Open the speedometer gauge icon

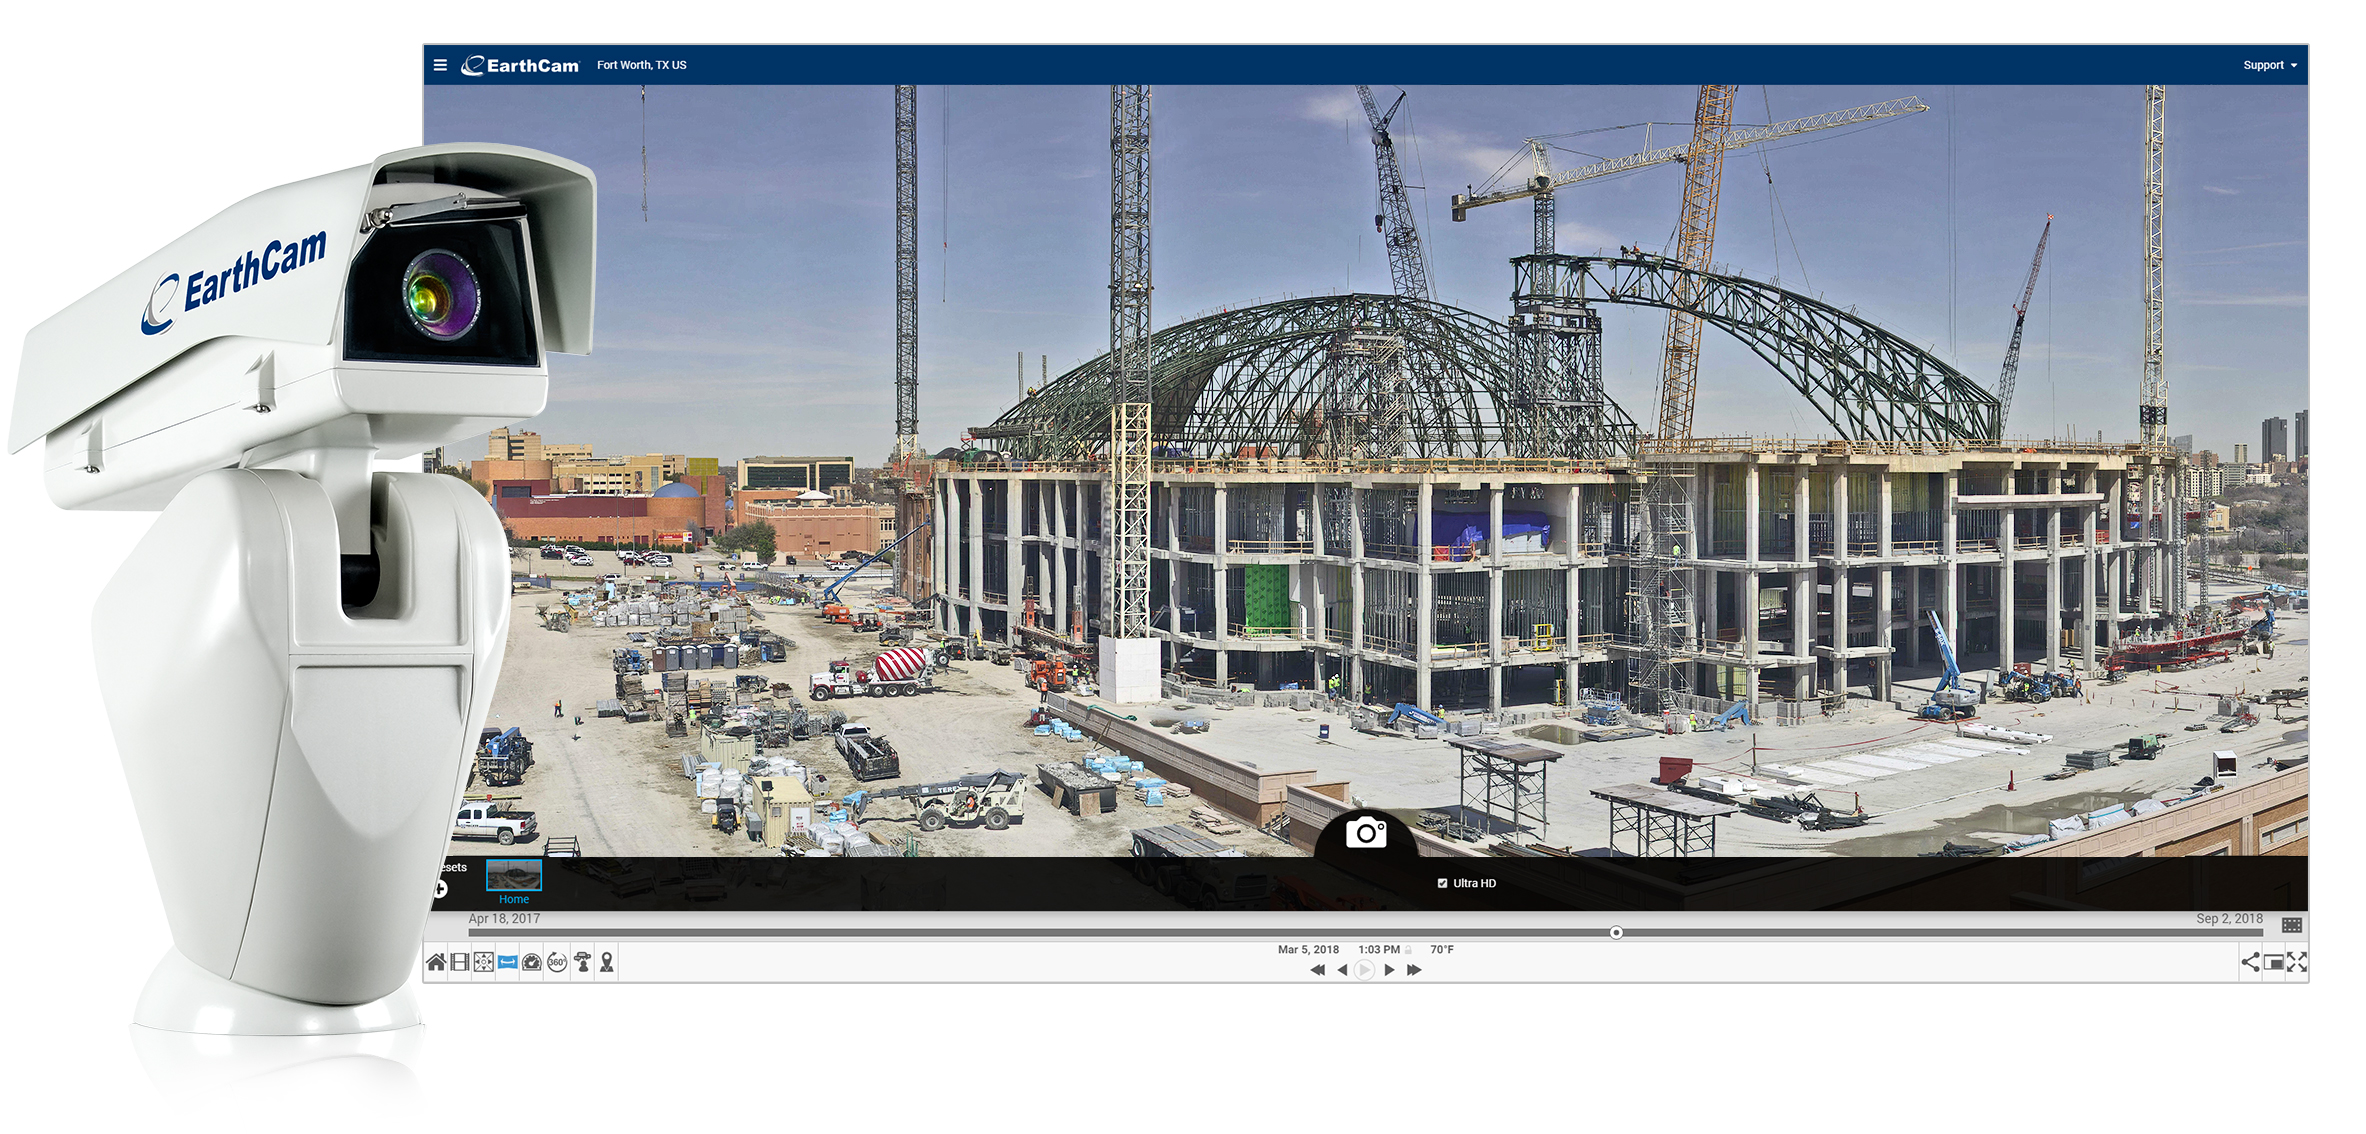[x=532, y=963]
